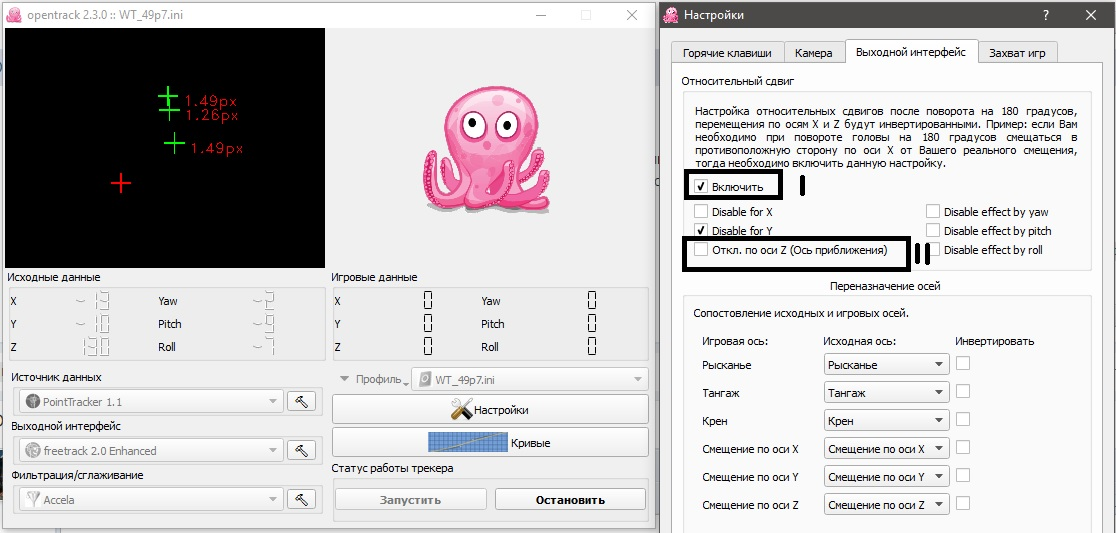The image size is (1116, 533).
Task: Click the raw Yaw value display
Action: click(x=263, y=301)
